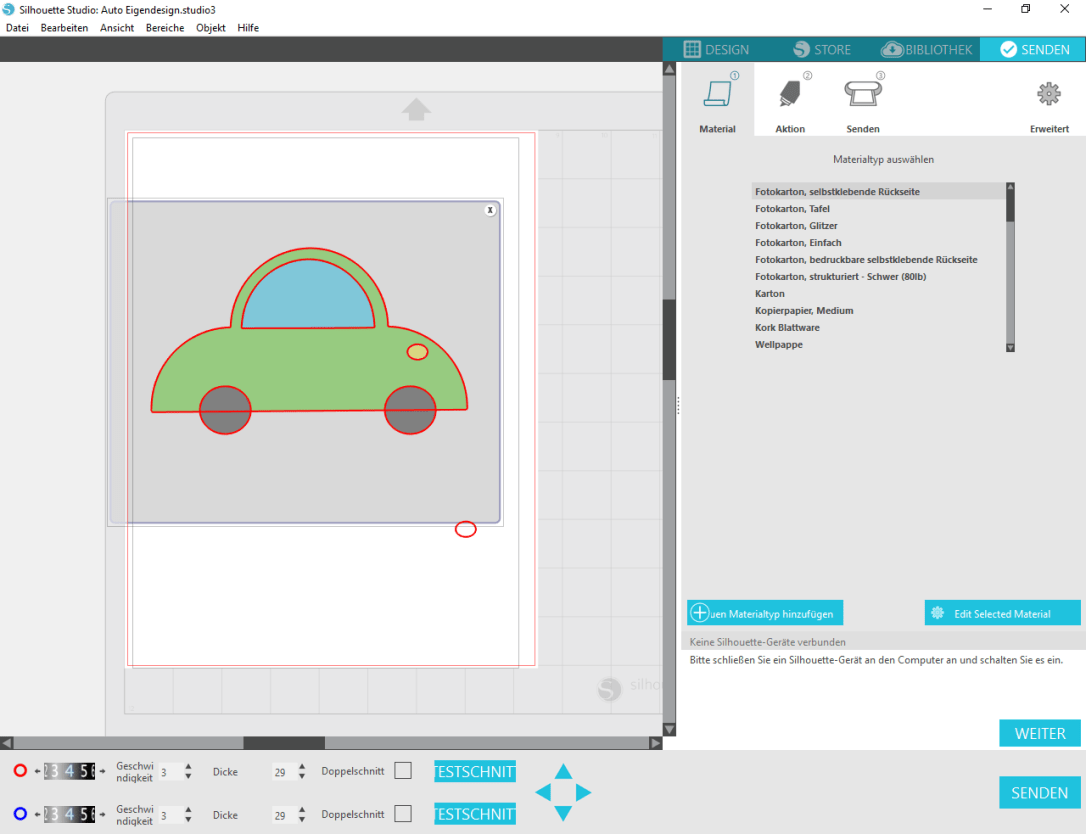Open the Material step icon
This screenshot has height=834, width=1086.
click(x=717, y=95)
